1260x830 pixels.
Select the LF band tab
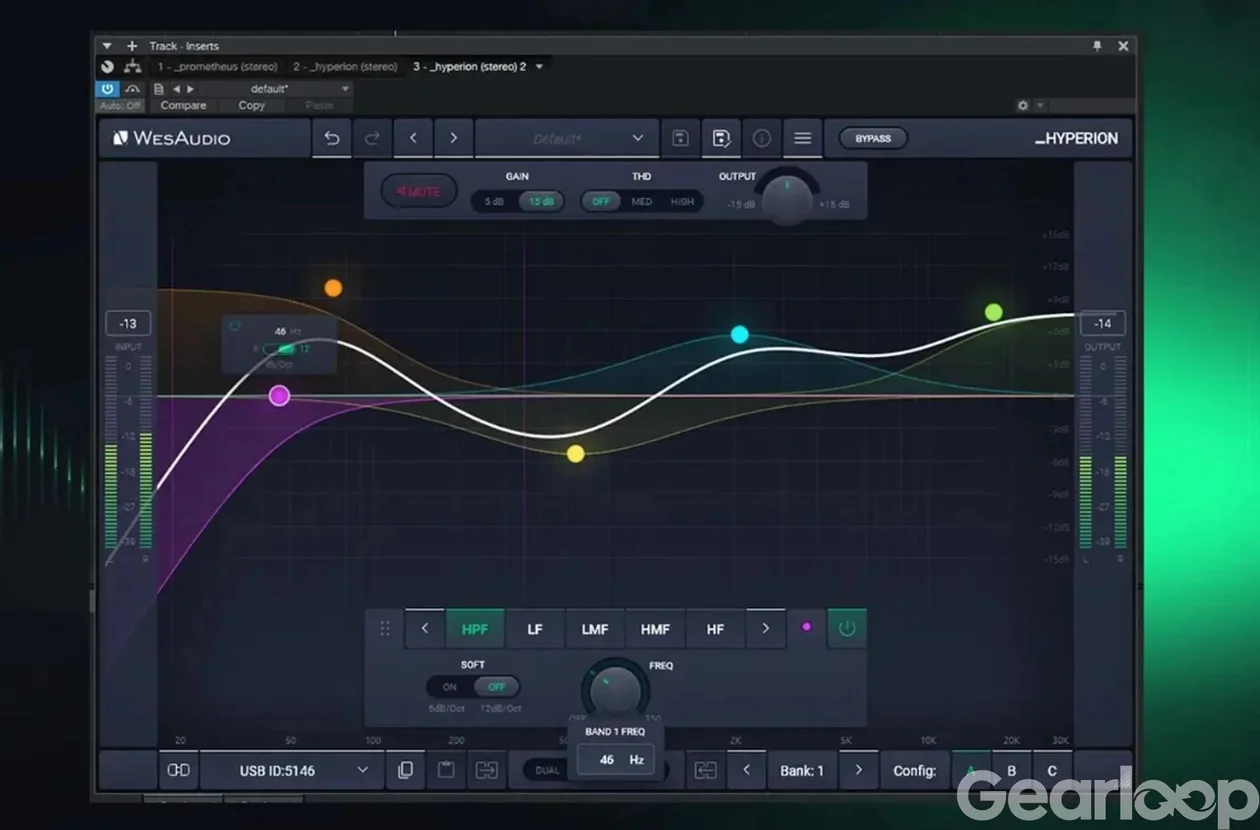coord(535,629)
